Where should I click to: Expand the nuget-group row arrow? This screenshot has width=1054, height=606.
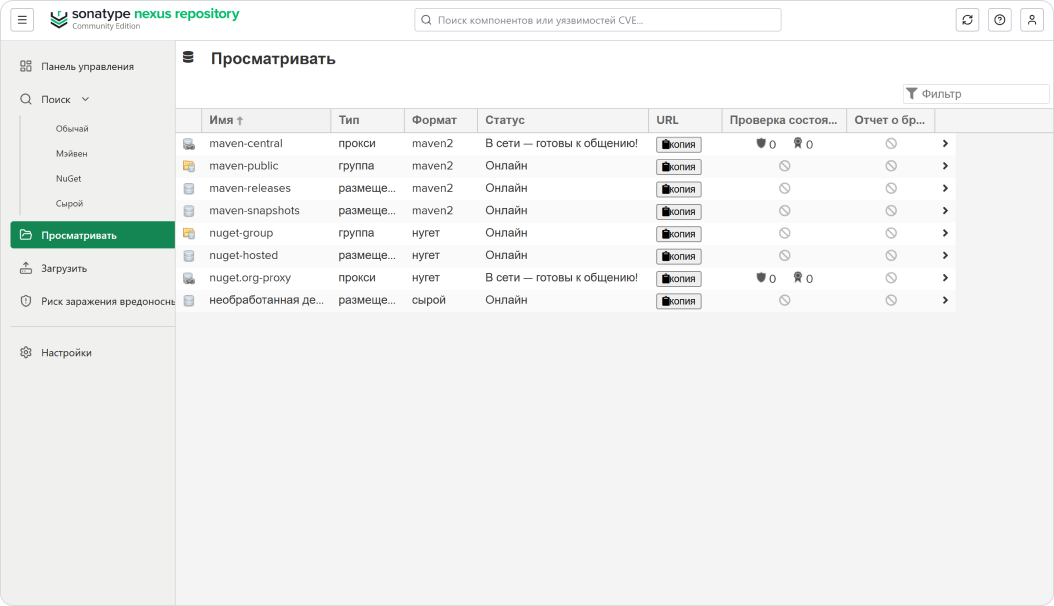(x=945, y=233)
